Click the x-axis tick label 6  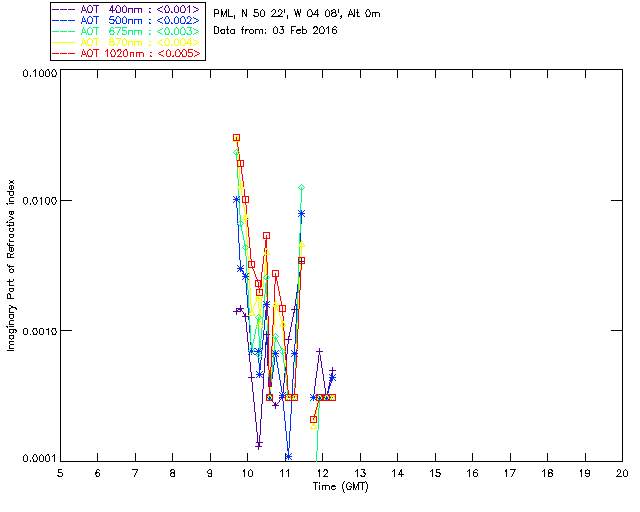pyautogui.click(x=98, y=473)
